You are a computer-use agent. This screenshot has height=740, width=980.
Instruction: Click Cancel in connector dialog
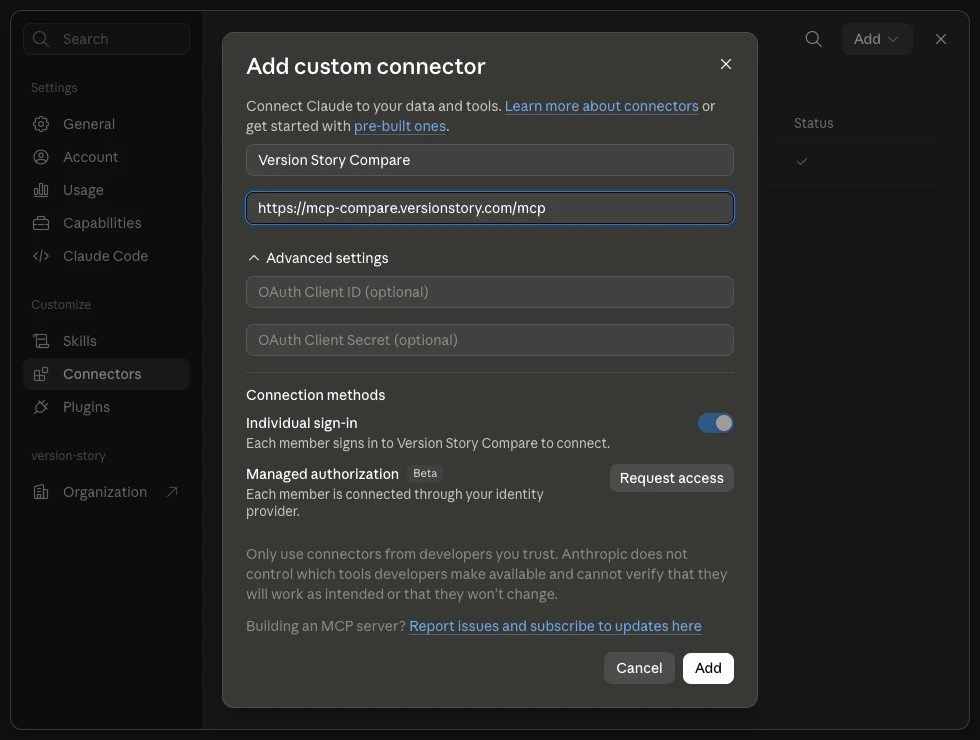[639, 668]
